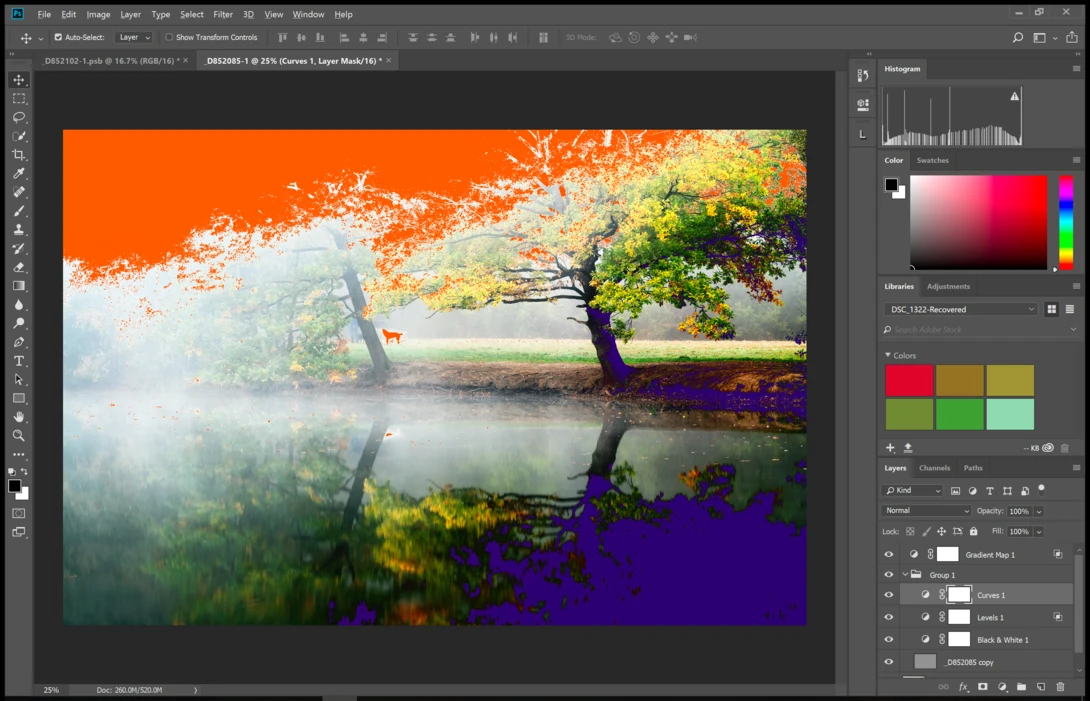Screen dimensions: 1090x701
Task: Toggle the layer filtering switch on or off
Action: click(1041, 490)
